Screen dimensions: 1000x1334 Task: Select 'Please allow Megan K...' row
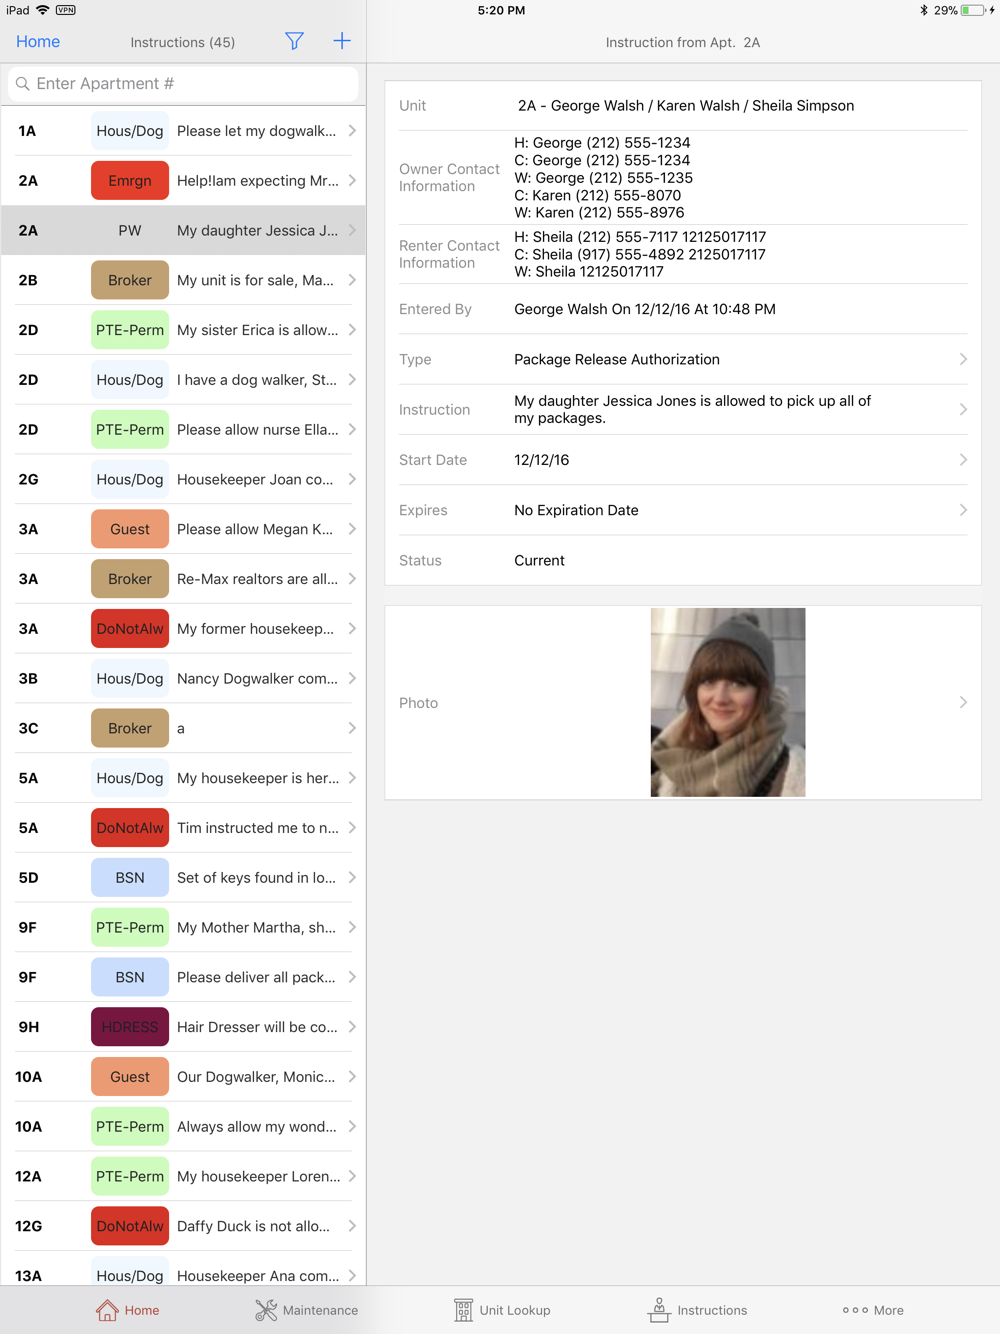pyautogui.click(x=183, y=529)
